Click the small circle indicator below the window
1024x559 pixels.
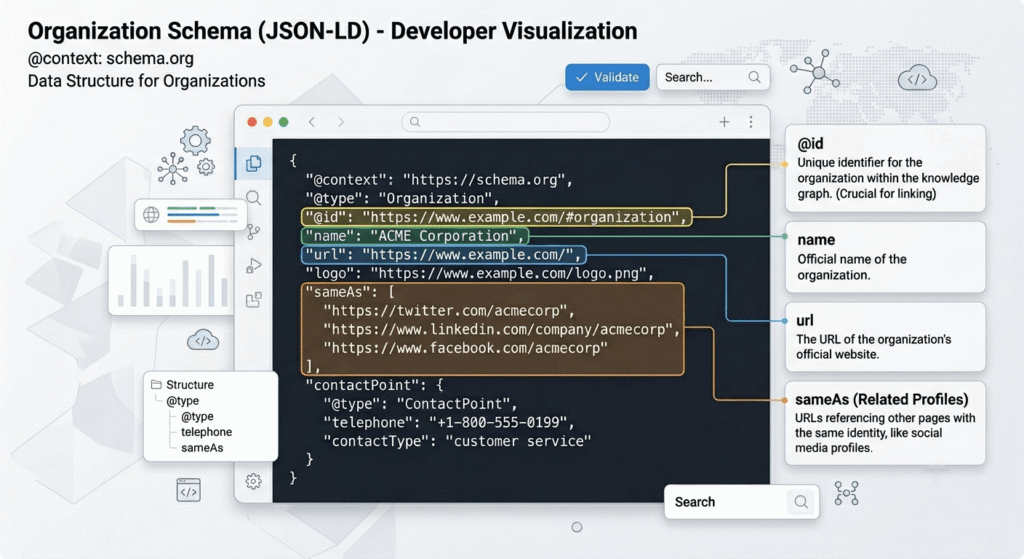point(577,527)
